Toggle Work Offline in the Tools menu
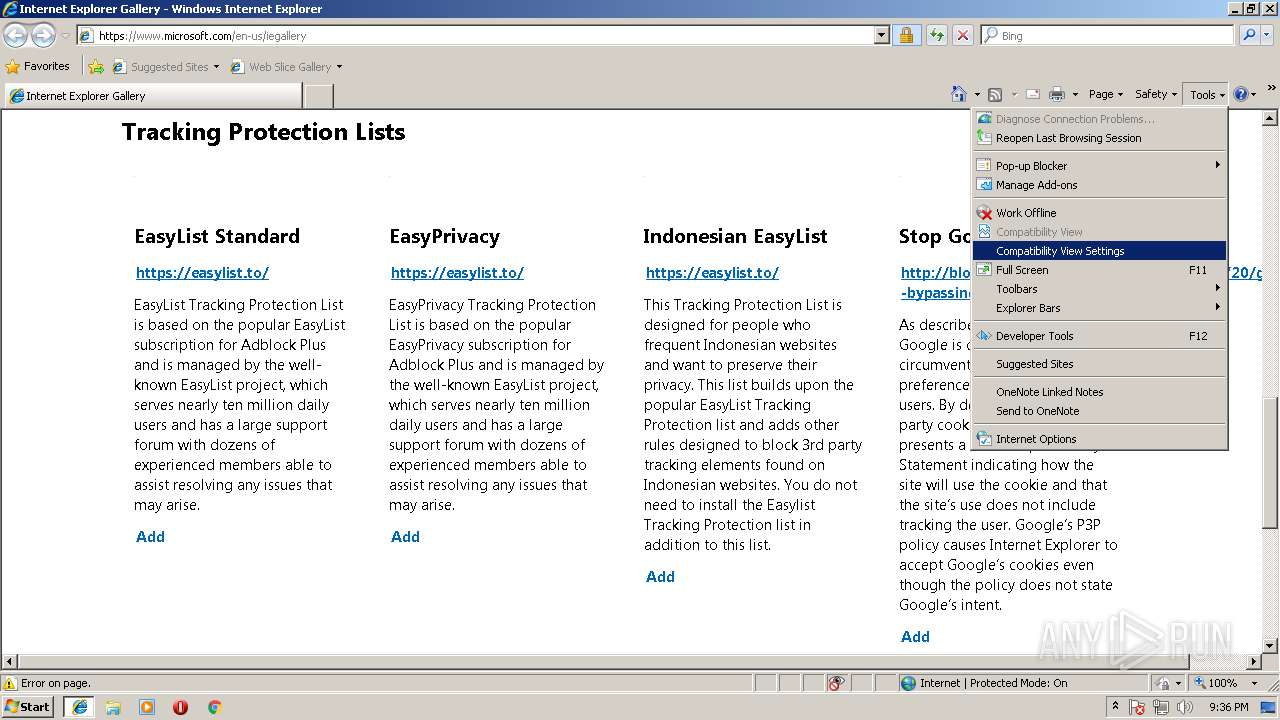The image size is (1280, 720). pyautogui.click(x=1099, y=213)
